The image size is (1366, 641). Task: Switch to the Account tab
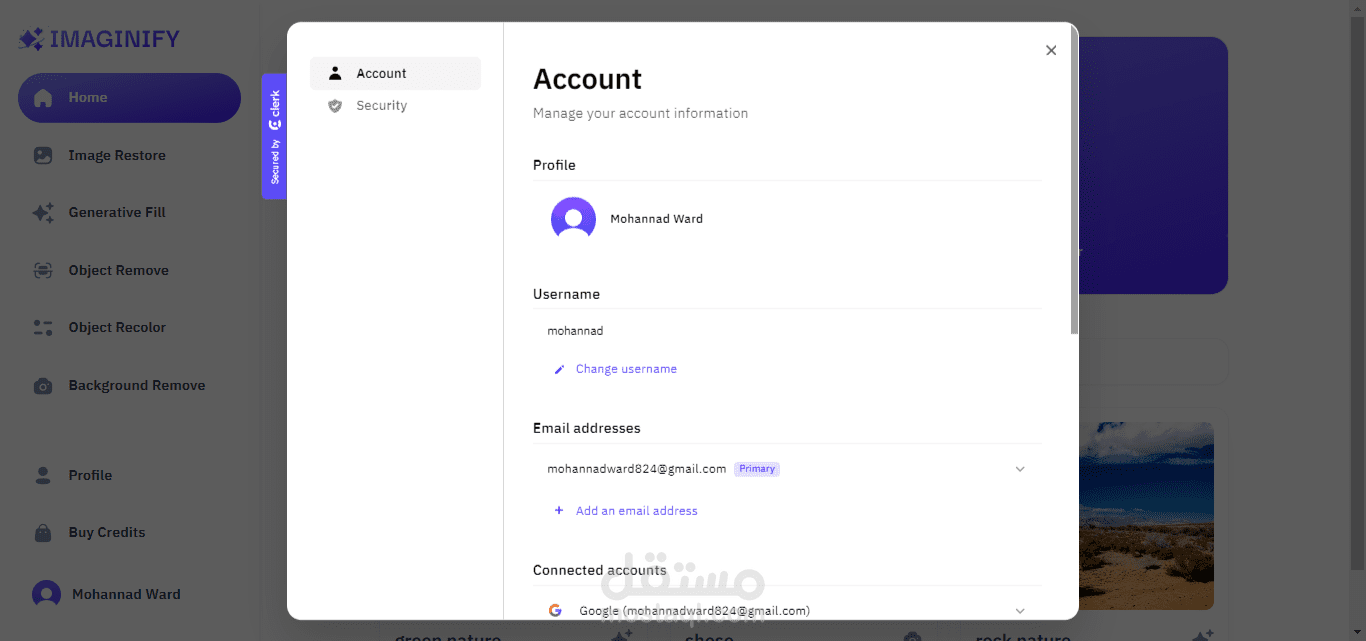coord(395,73)
